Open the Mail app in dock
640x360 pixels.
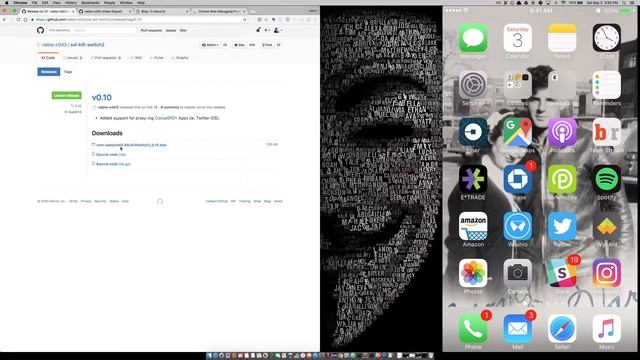(x=518, y=329)
